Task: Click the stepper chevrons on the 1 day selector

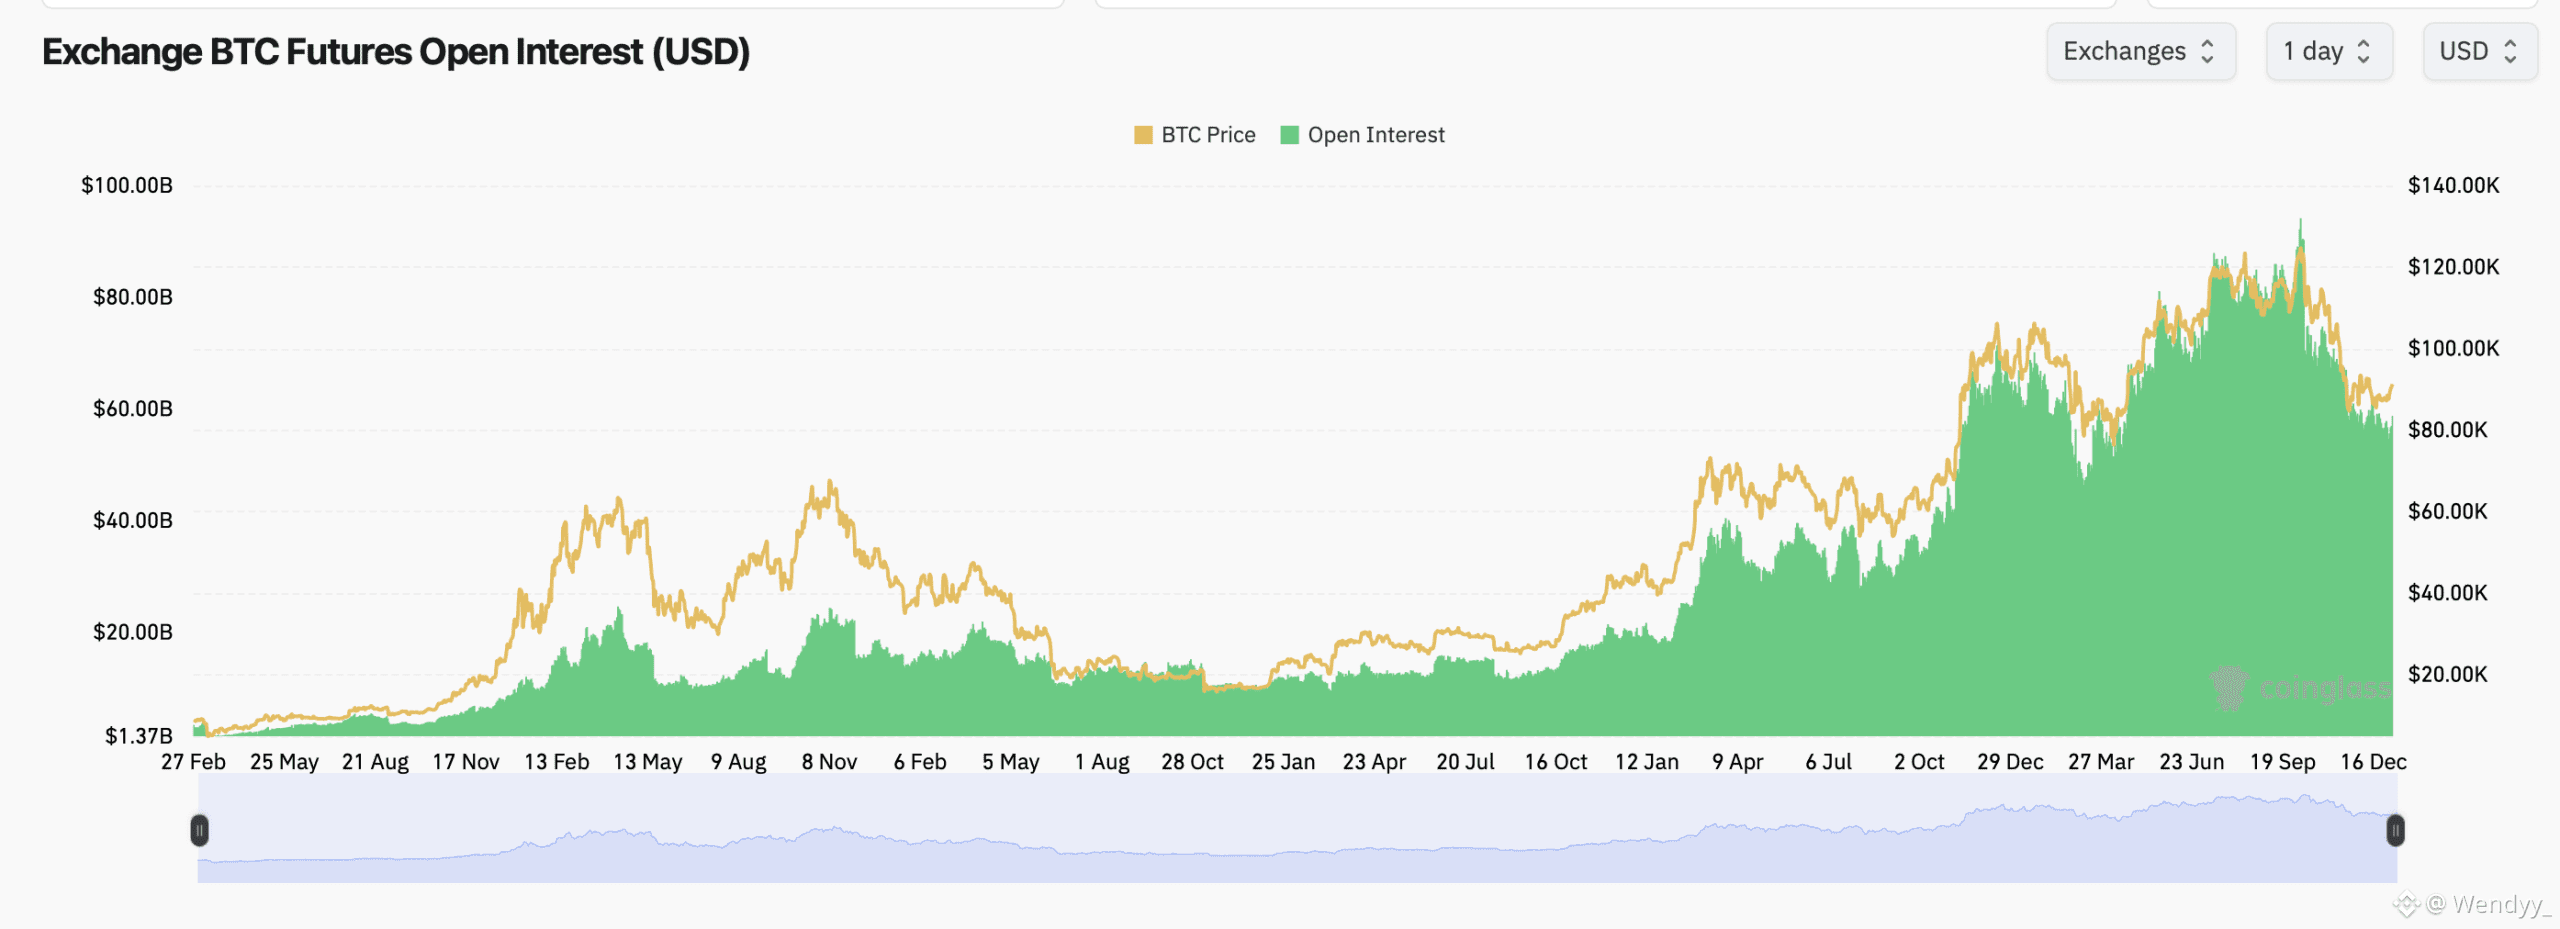Action: pyautogui.click(x=2363, y=50)
